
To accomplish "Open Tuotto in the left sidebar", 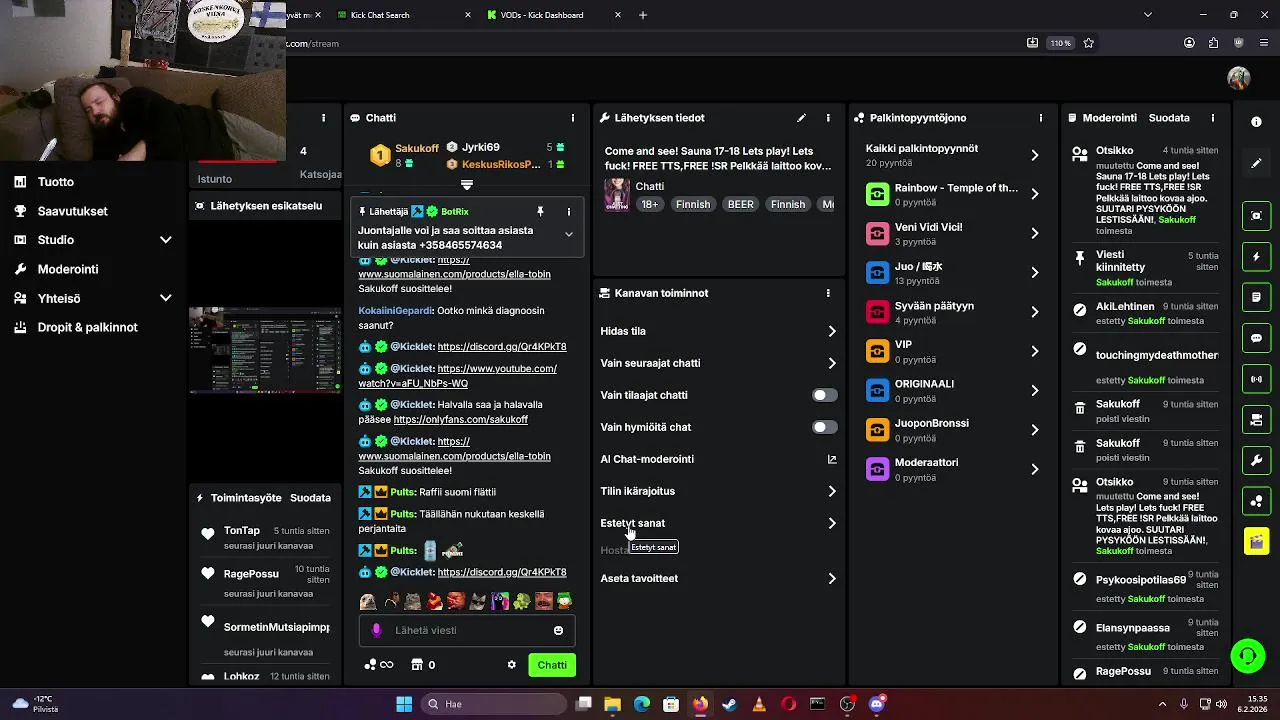I will (x=56, y=182).
